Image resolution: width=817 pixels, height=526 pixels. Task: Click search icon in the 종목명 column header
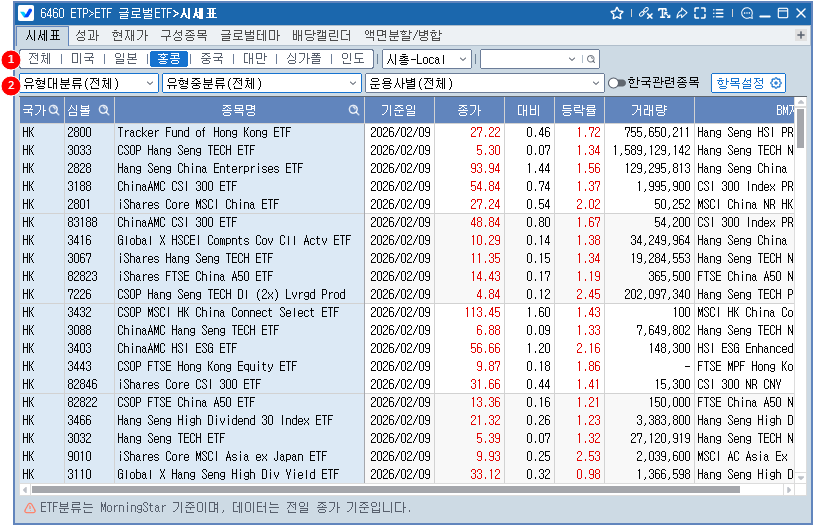(x=353, y=109)
